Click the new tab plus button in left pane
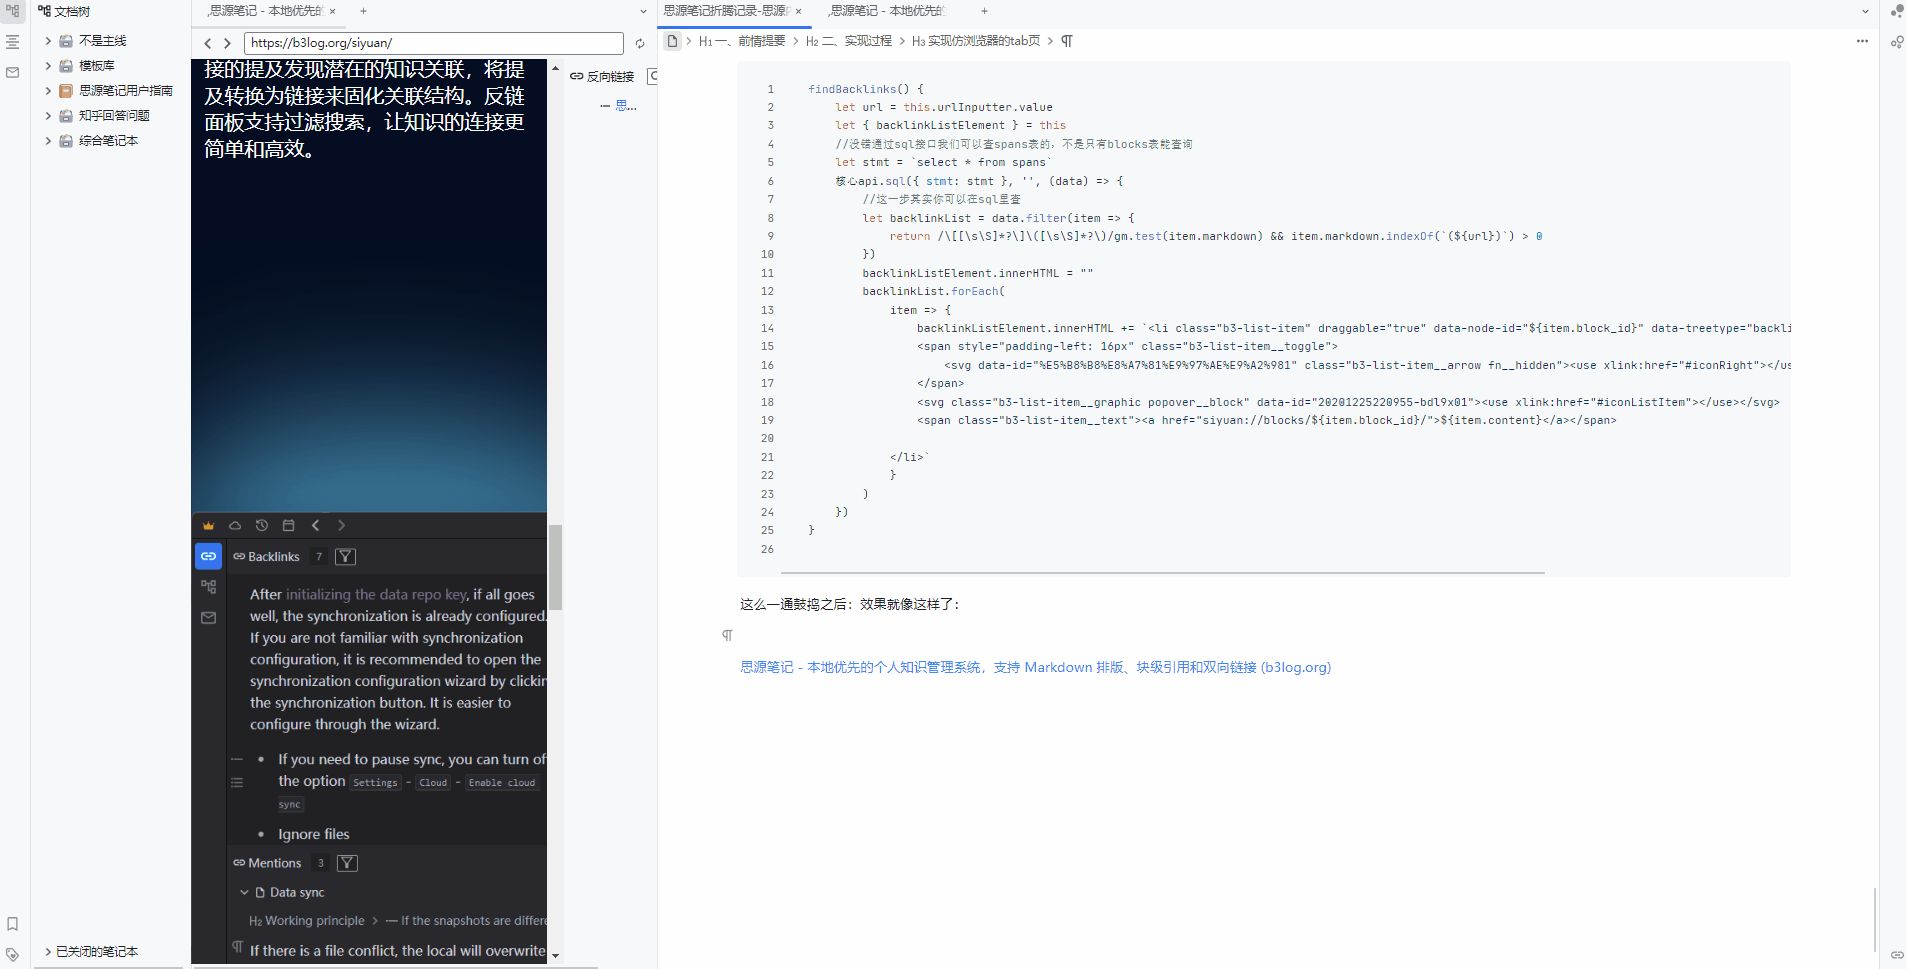This screenshot has width=1907, height=969. coord(363,11)
